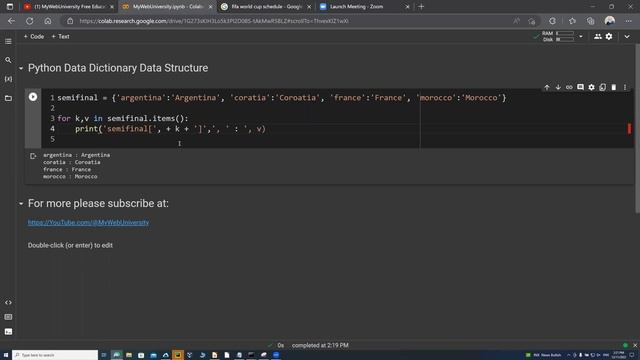Click 'Double-click (or enter) to edit' text cell

(x=70, y=245)
